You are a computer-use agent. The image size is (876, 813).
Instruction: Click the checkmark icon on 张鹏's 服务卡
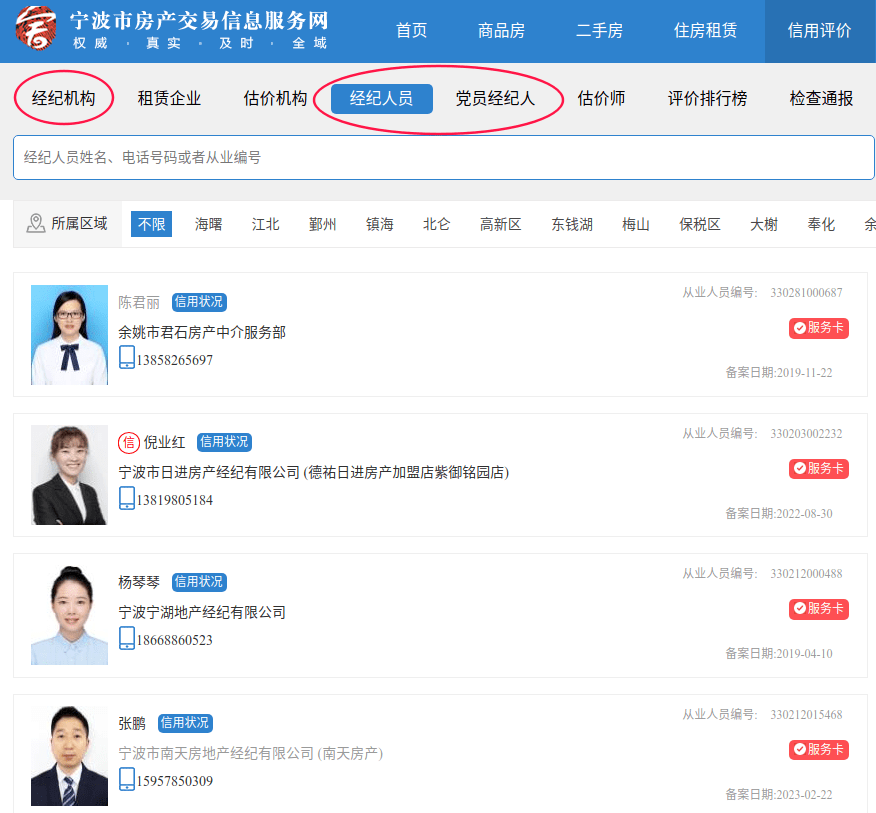[799, 749]
